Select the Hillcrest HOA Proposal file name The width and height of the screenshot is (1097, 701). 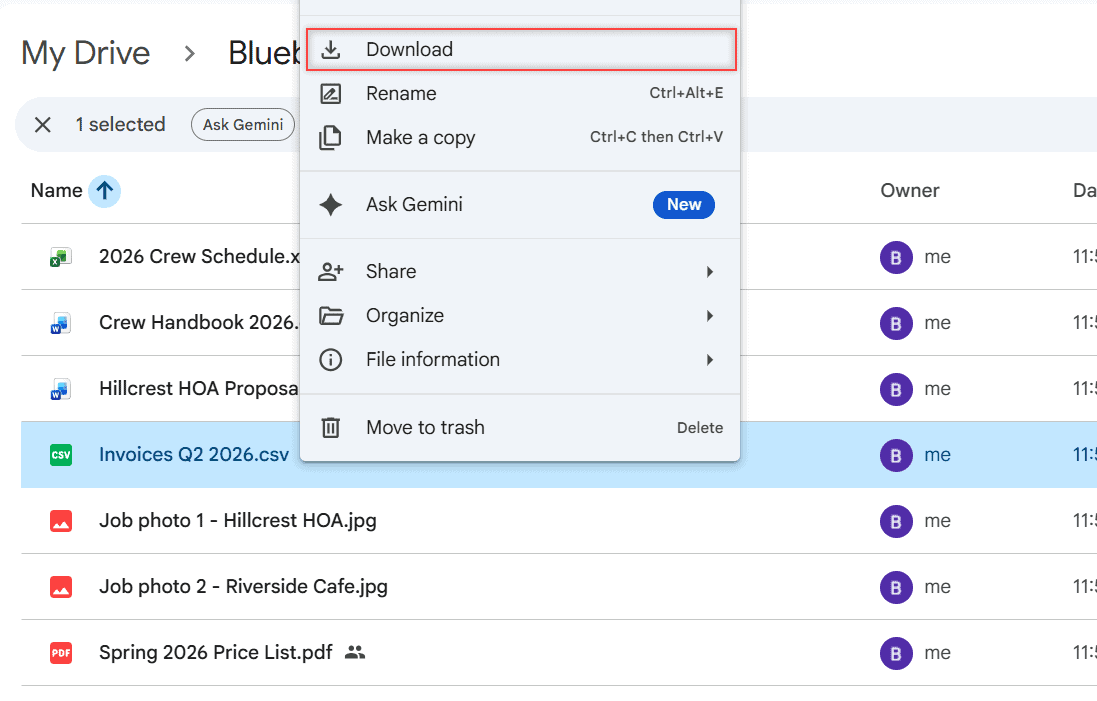click(x=199, y=388)
